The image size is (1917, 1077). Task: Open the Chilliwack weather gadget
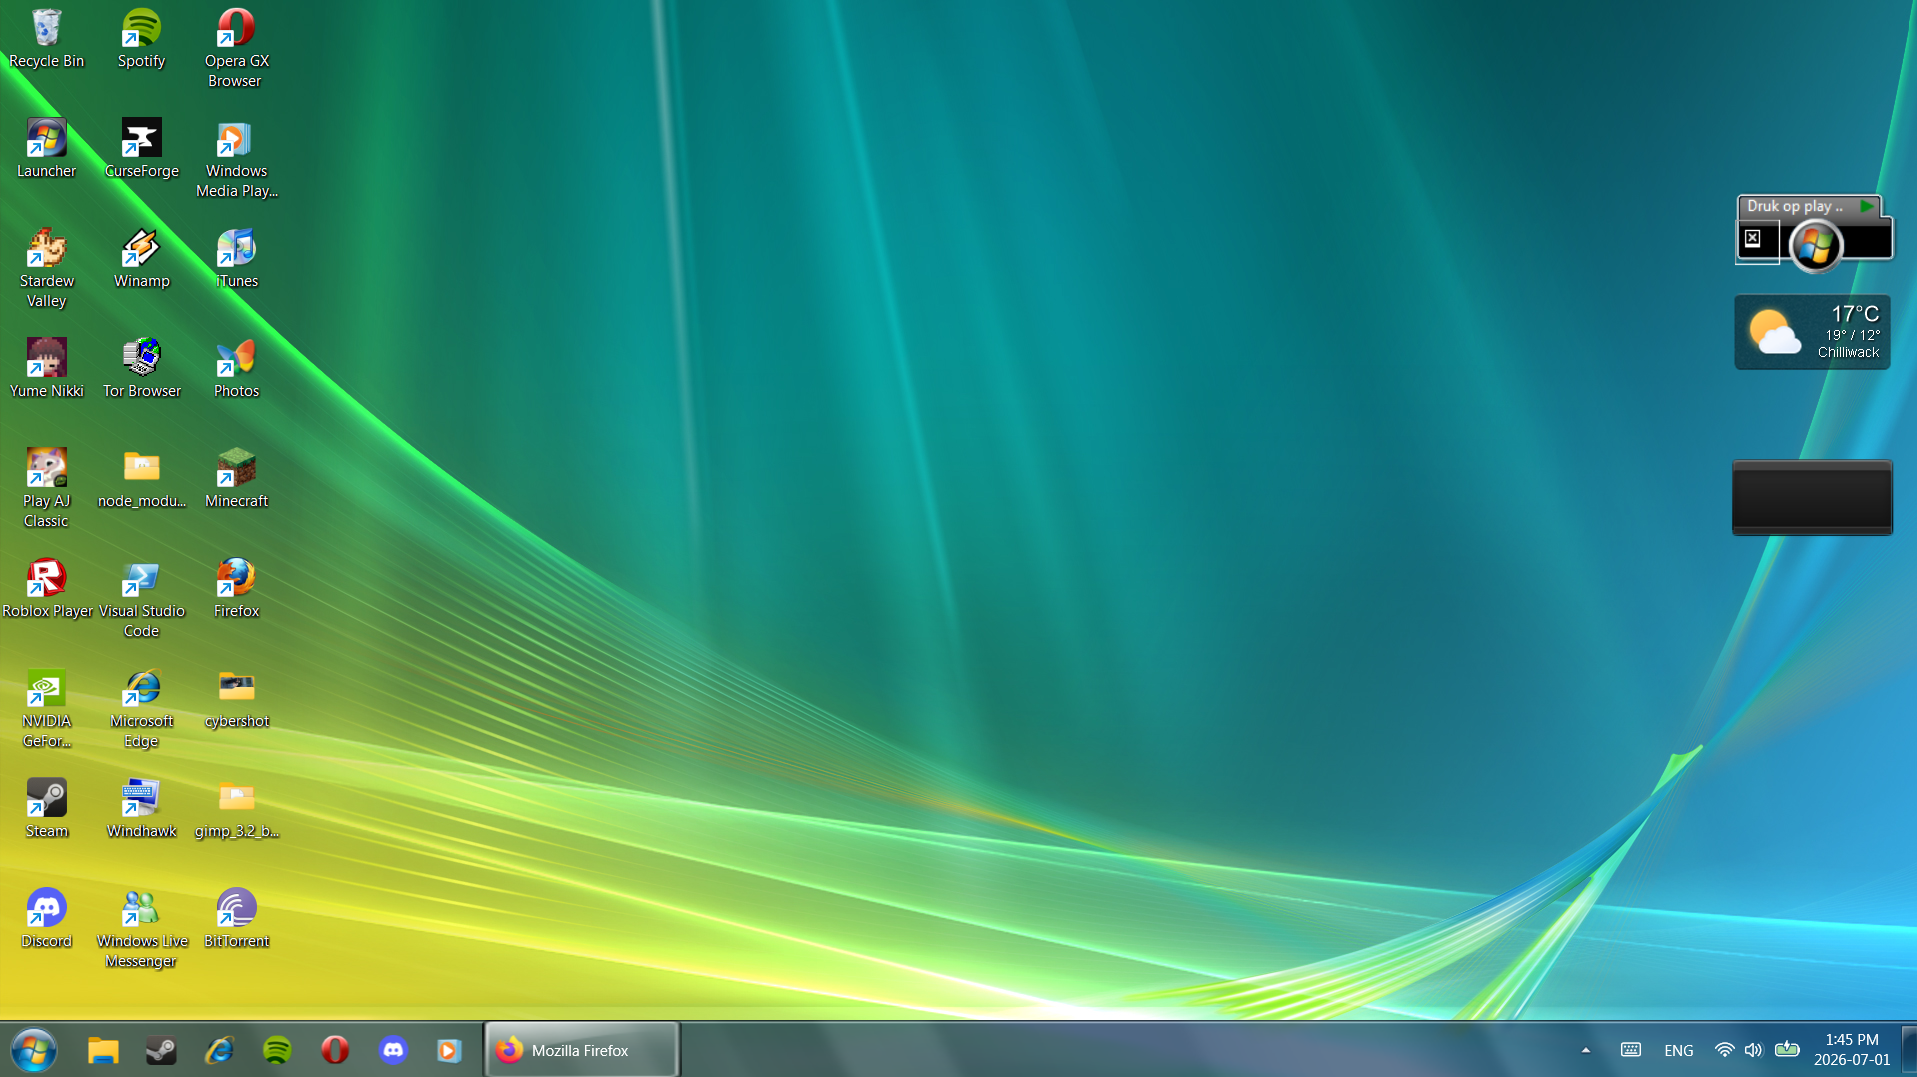1812,332
